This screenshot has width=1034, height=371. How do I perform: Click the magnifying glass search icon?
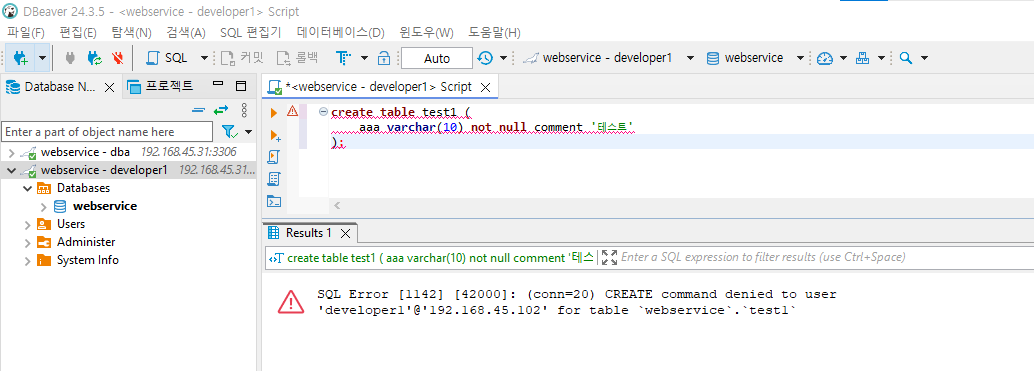coord(906,58)
